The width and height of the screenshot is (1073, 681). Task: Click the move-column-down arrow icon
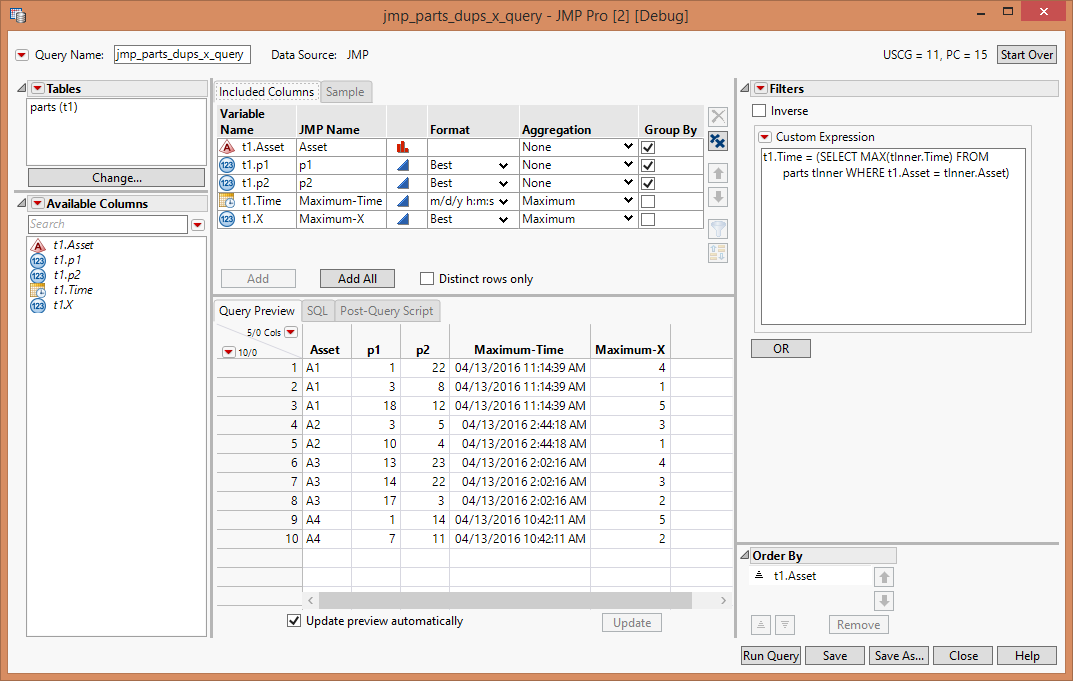(x=718, y=197)
